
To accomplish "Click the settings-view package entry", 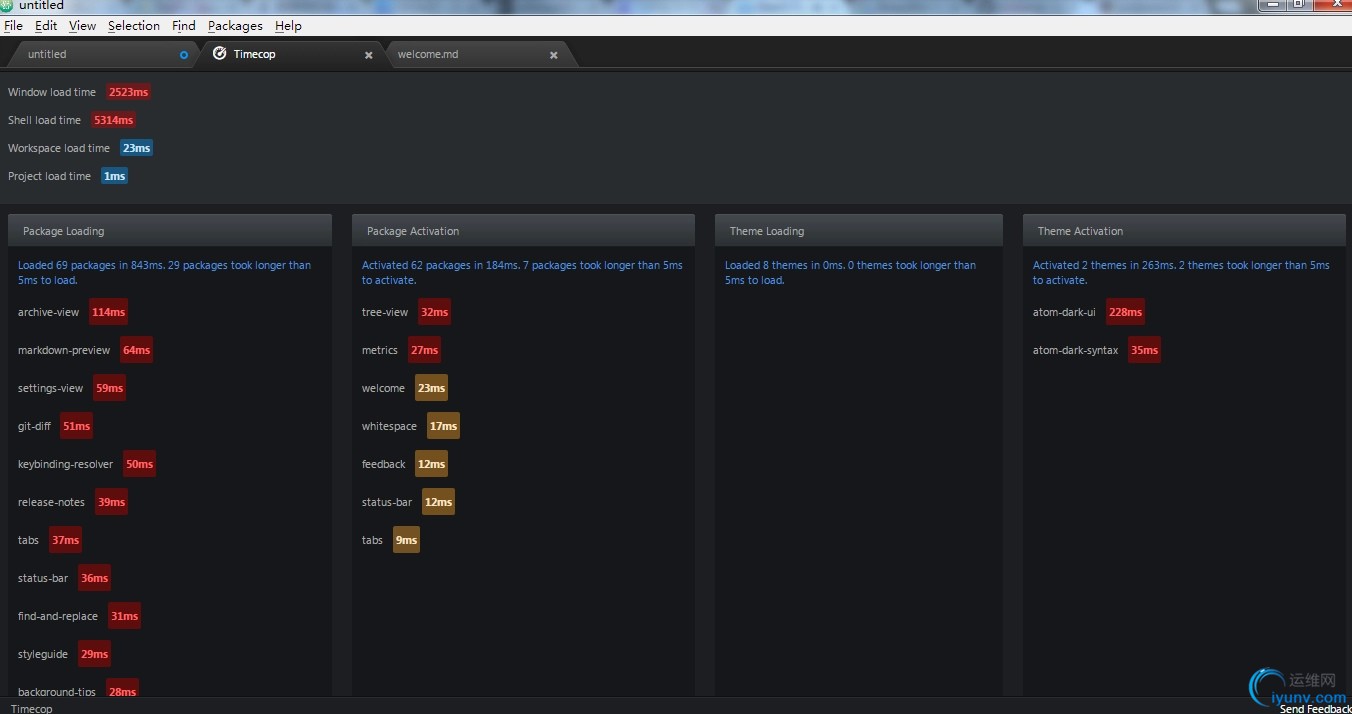I will click(71, 388).
